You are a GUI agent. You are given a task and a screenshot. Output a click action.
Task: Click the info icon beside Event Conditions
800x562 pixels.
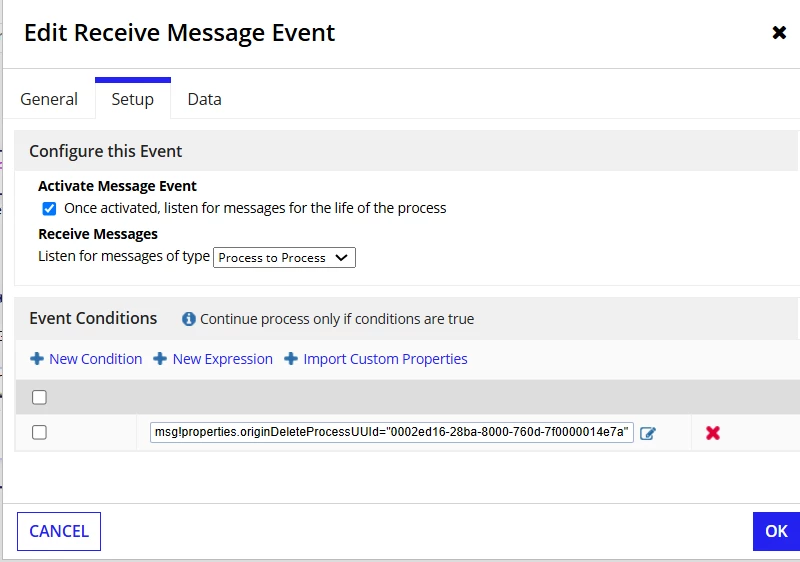[189, 319]
